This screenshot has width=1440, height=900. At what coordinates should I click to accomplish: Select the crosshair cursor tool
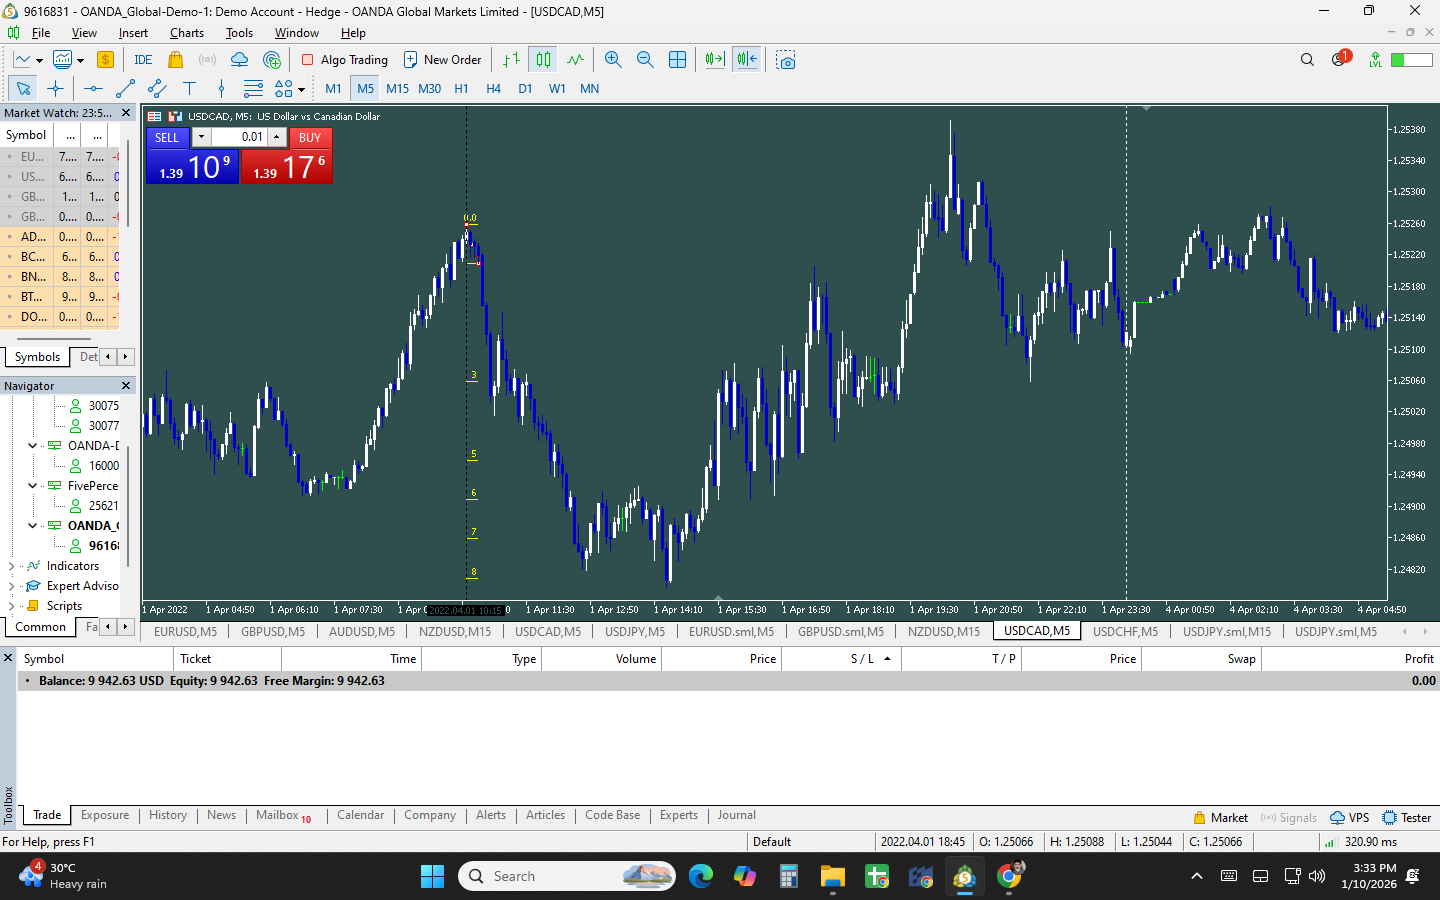tap(55, 89)
